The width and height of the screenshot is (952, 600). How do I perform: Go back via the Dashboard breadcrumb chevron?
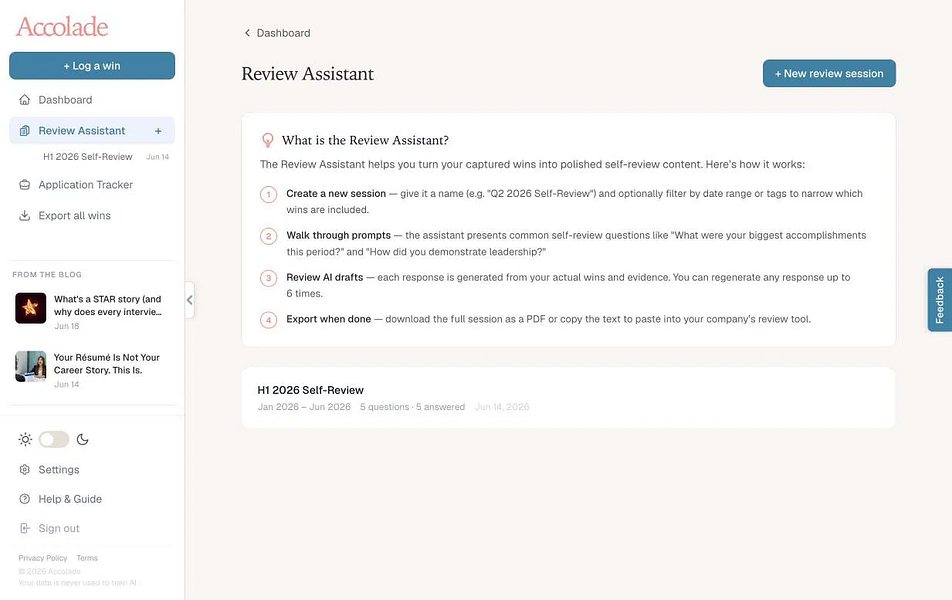pyautogui.click(x=247, y=33)
